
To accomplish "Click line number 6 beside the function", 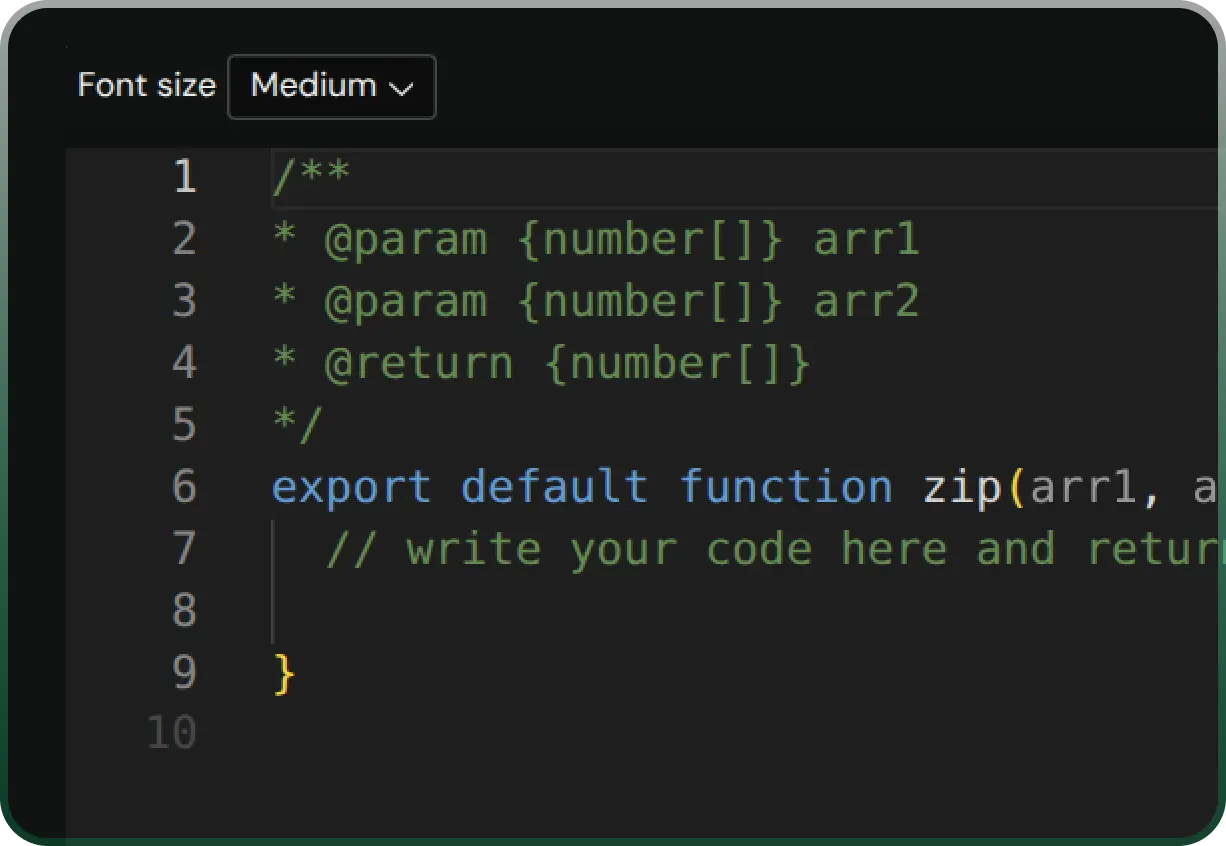I will [x=185, y=487].
